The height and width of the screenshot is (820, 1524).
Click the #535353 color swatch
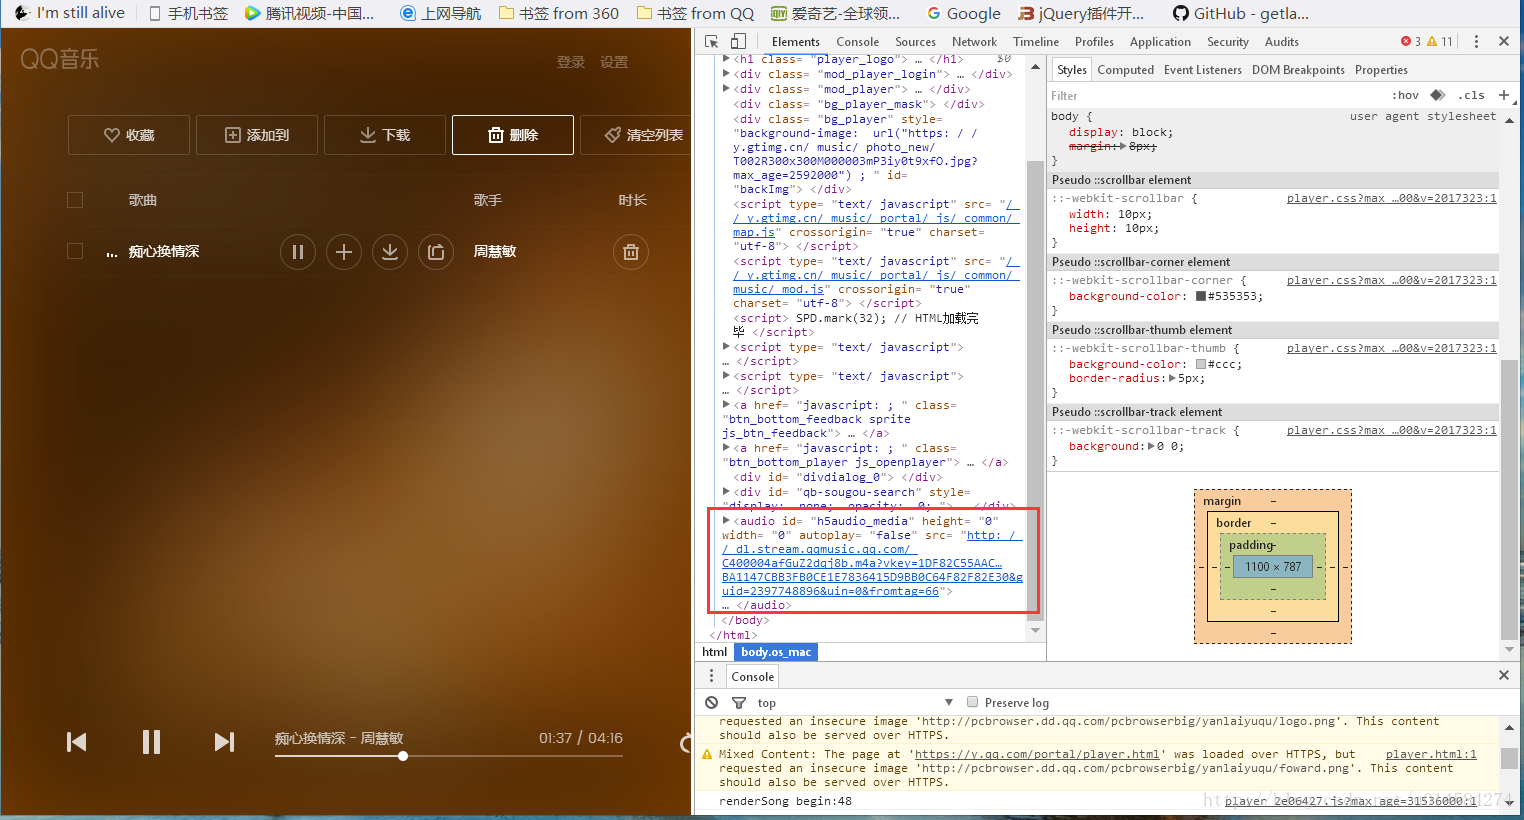tap(1201, 296)
